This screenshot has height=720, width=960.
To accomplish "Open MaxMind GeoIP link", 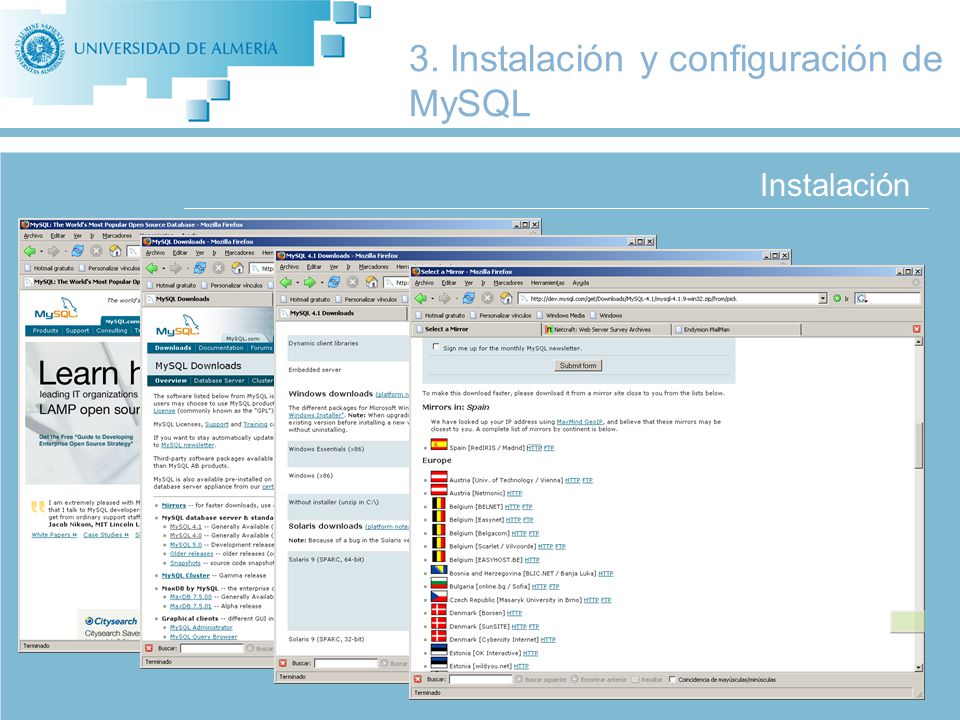I will (x=579, y=422).
